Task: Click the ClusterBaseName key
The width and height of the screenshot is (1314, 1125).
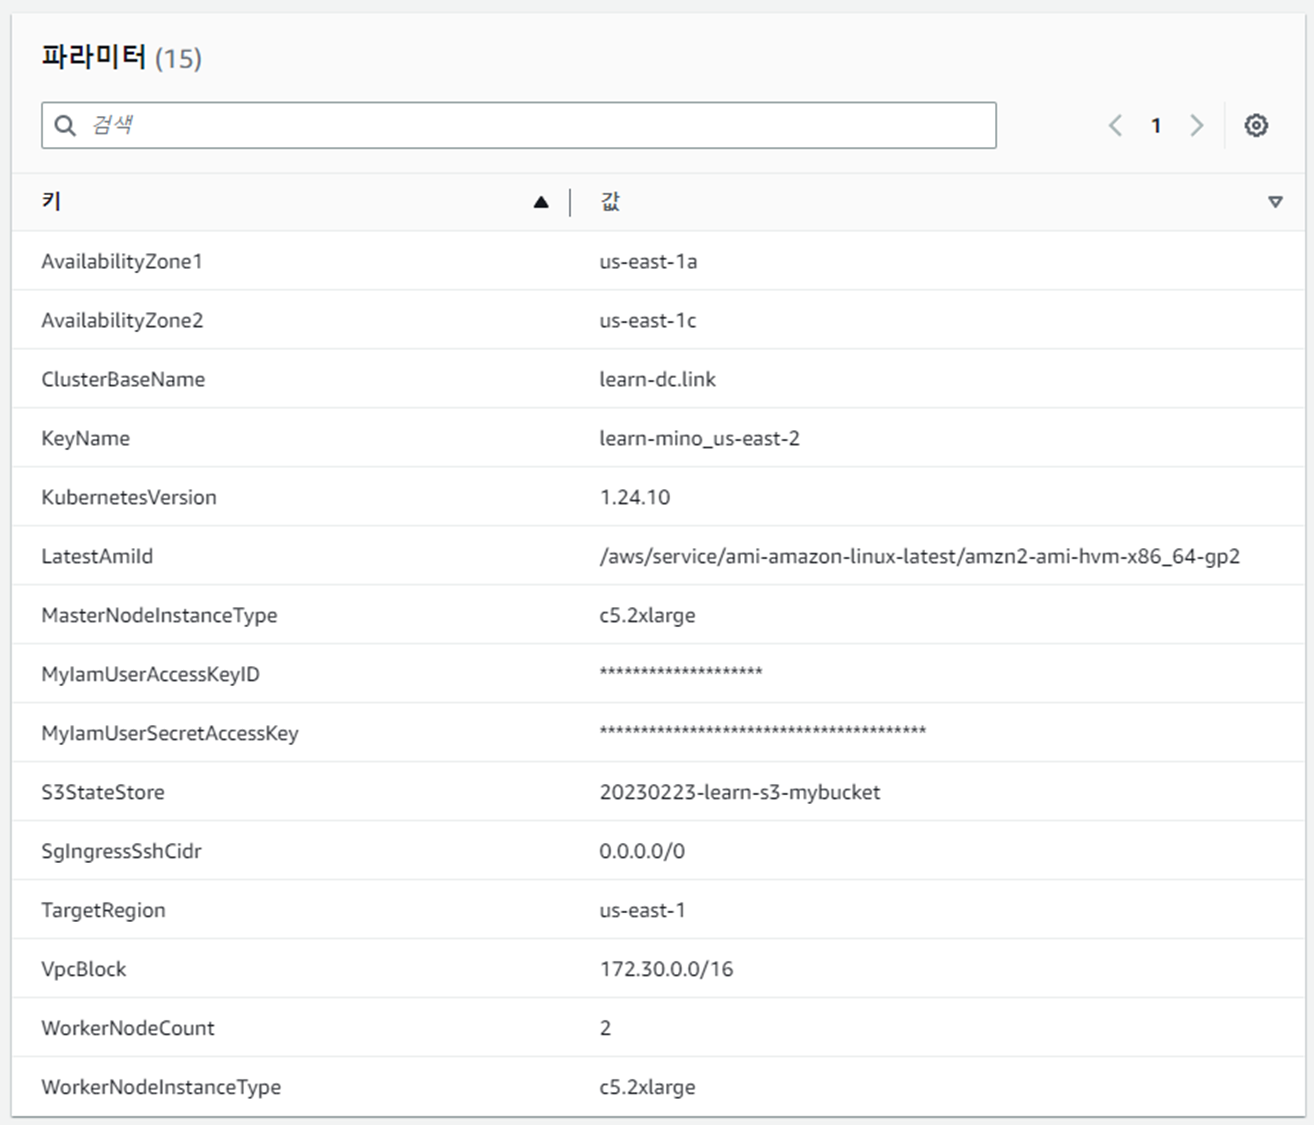Action: click(x=123, y=379)
